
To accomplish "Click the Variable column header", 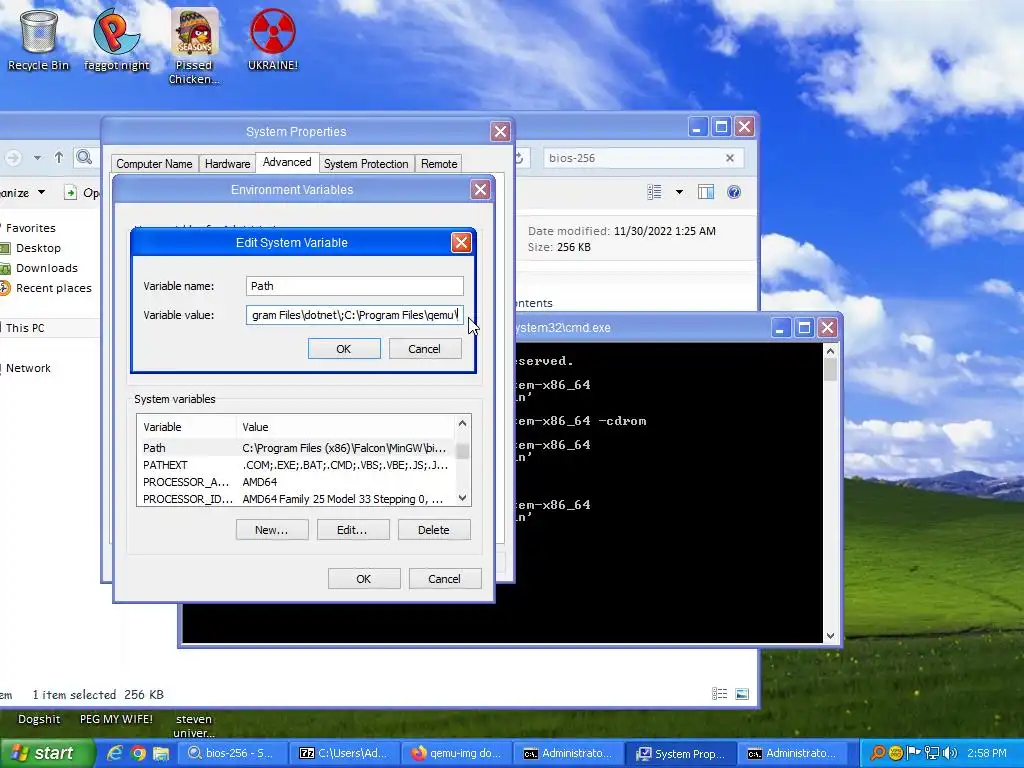I will 187,427.
